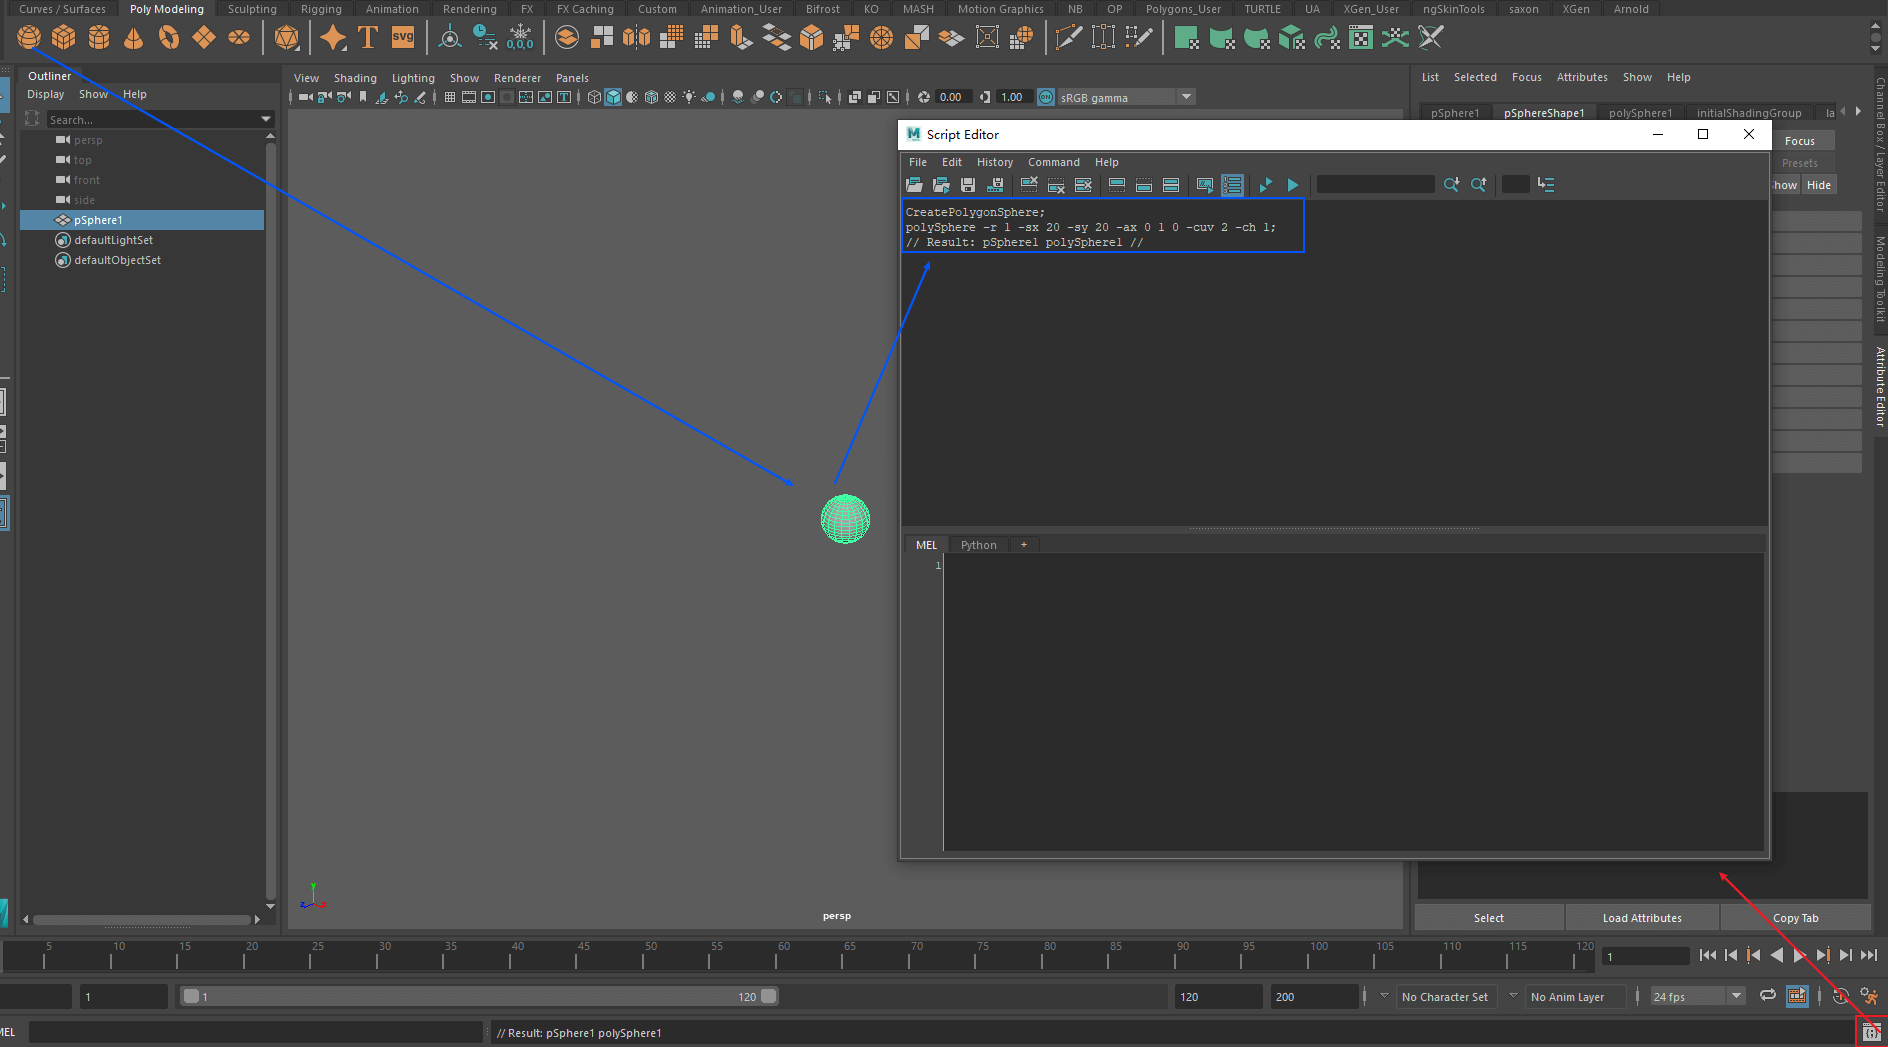Create a polygon disc from the shelf
The image size is (1888, 1047).
tap(239, 38)
